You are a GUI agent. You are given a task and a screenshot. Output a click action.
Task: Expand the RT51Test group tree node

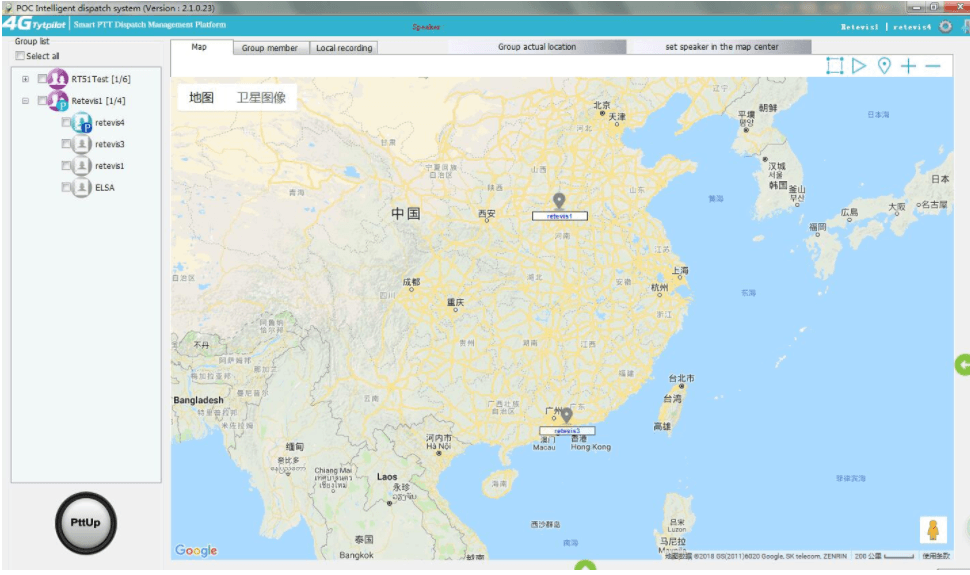[x=25, y=79]
